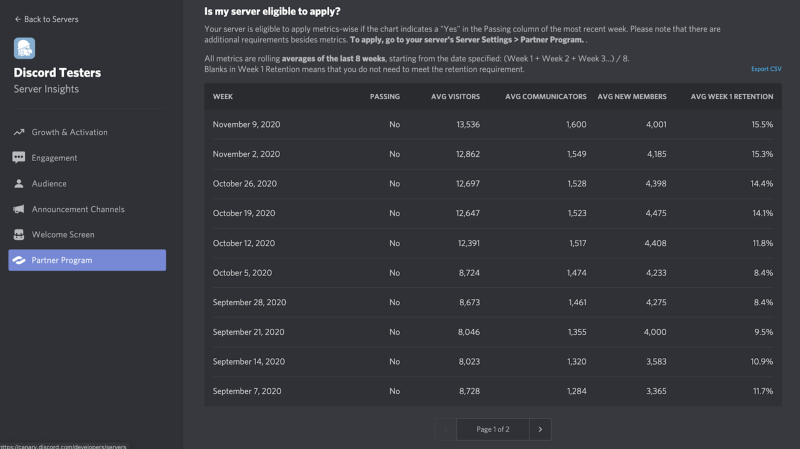The image size is (800, 449).
Task: Click the Avg Week 1 Retention header
Action: click(732, 96)
